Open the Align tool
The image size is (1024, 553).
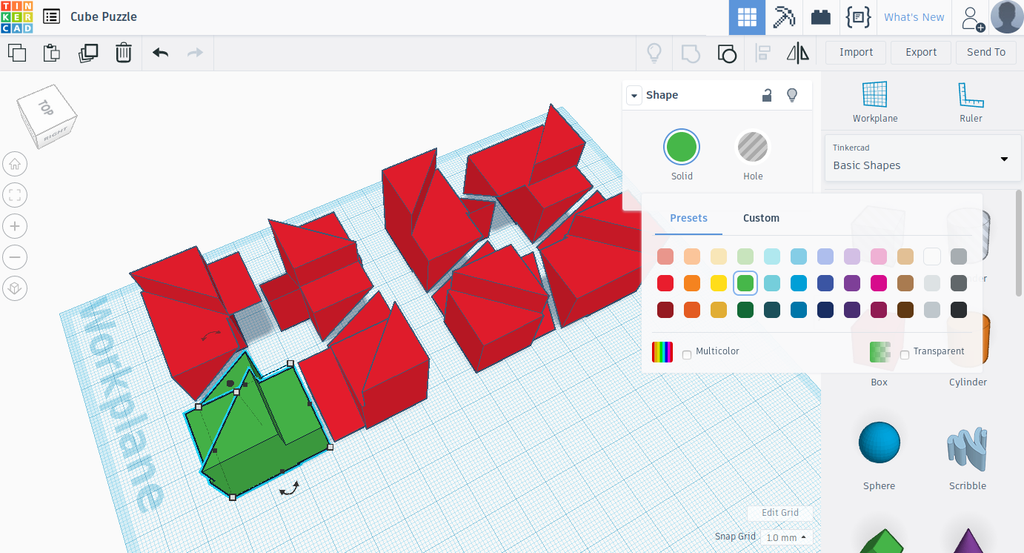pos(763,52)
